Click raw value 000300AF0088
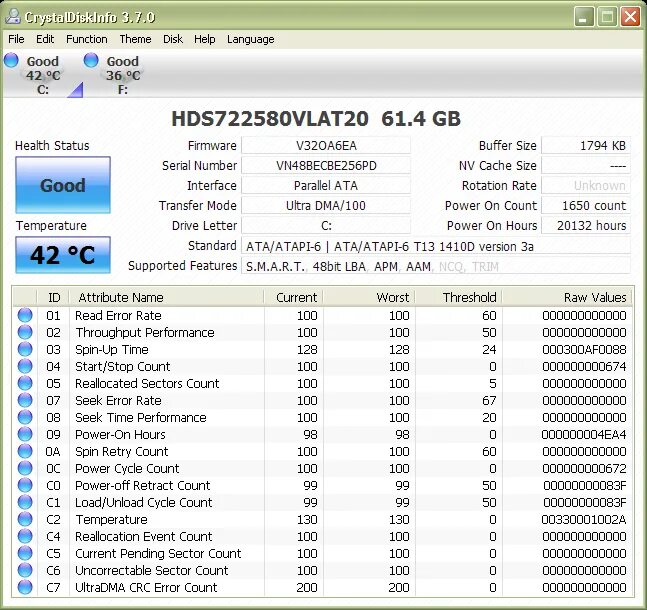Viewport: 647px width, 610px height. pos(584,350)
